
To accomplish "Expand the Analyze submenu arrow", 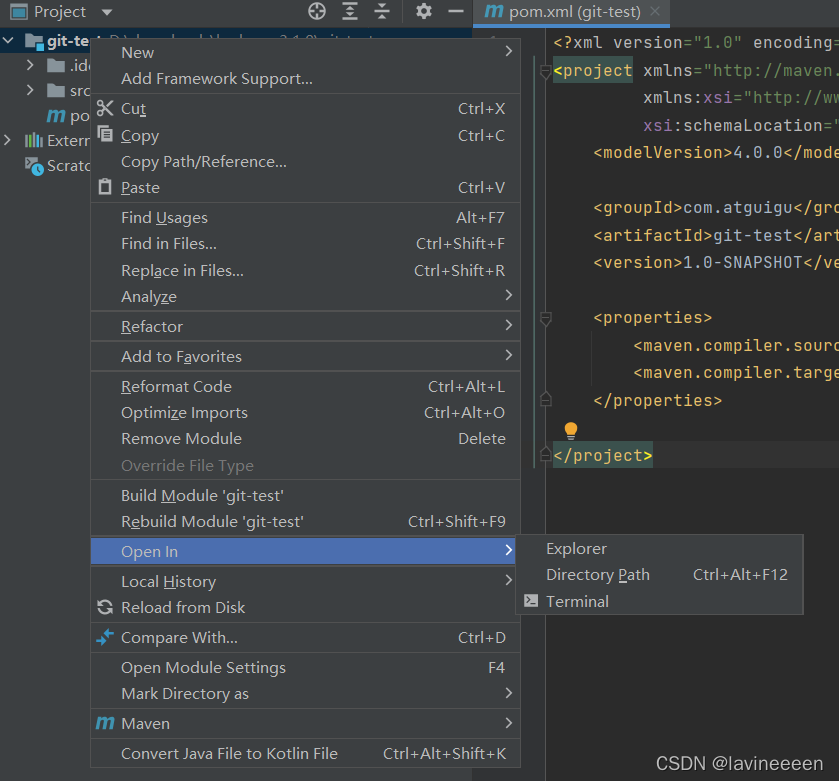I will 509,295.
